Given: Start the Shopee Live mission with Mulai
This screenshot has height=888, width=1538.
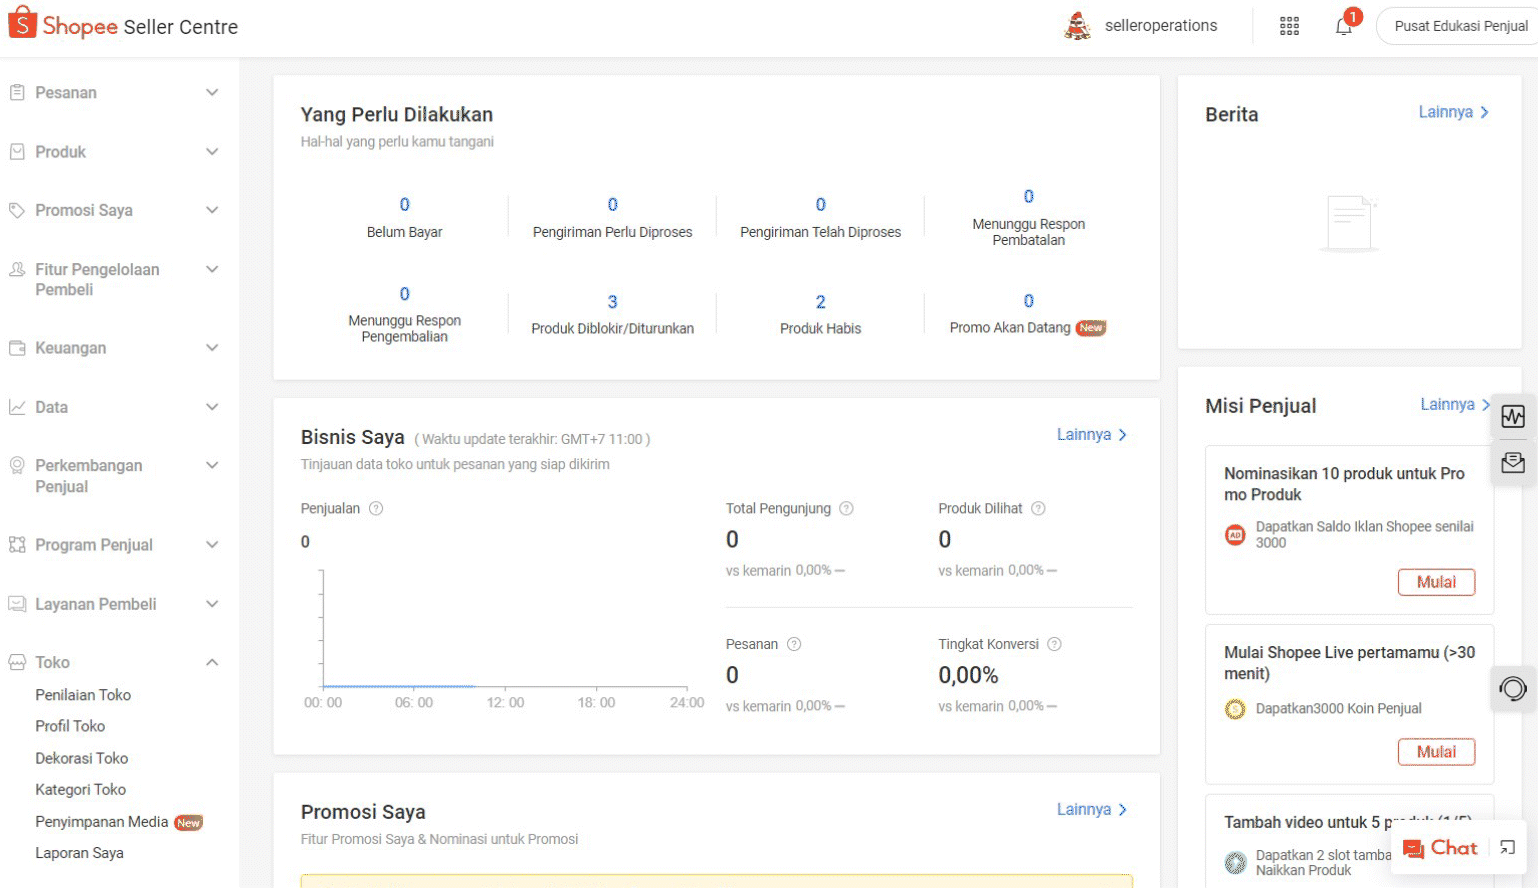Looking at the screenshot, I should coord(1435,752).
